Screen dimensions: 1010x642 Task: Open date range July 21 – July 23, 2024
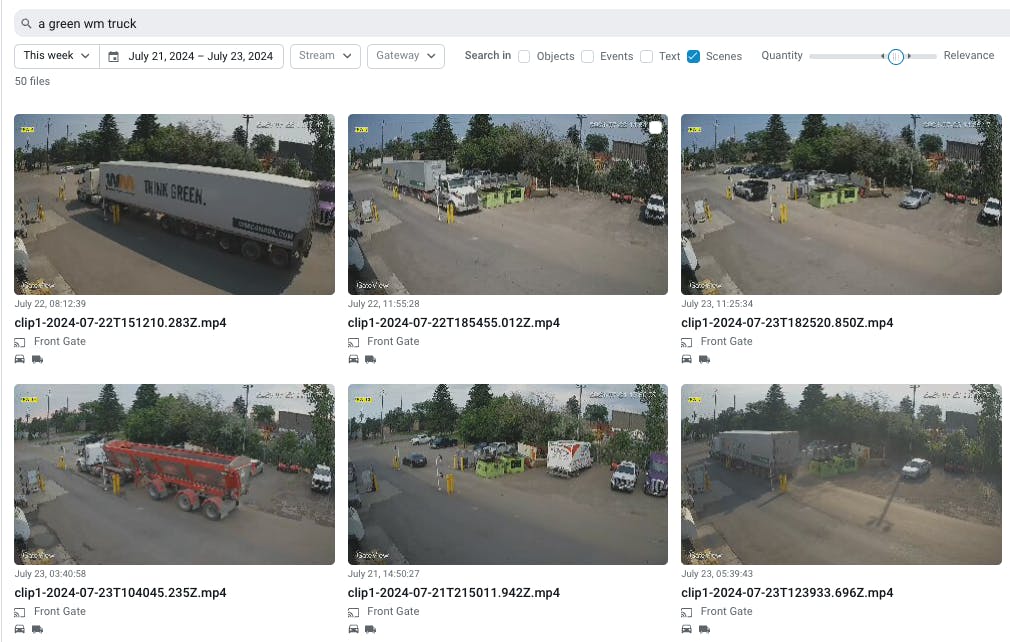point(200,56)
